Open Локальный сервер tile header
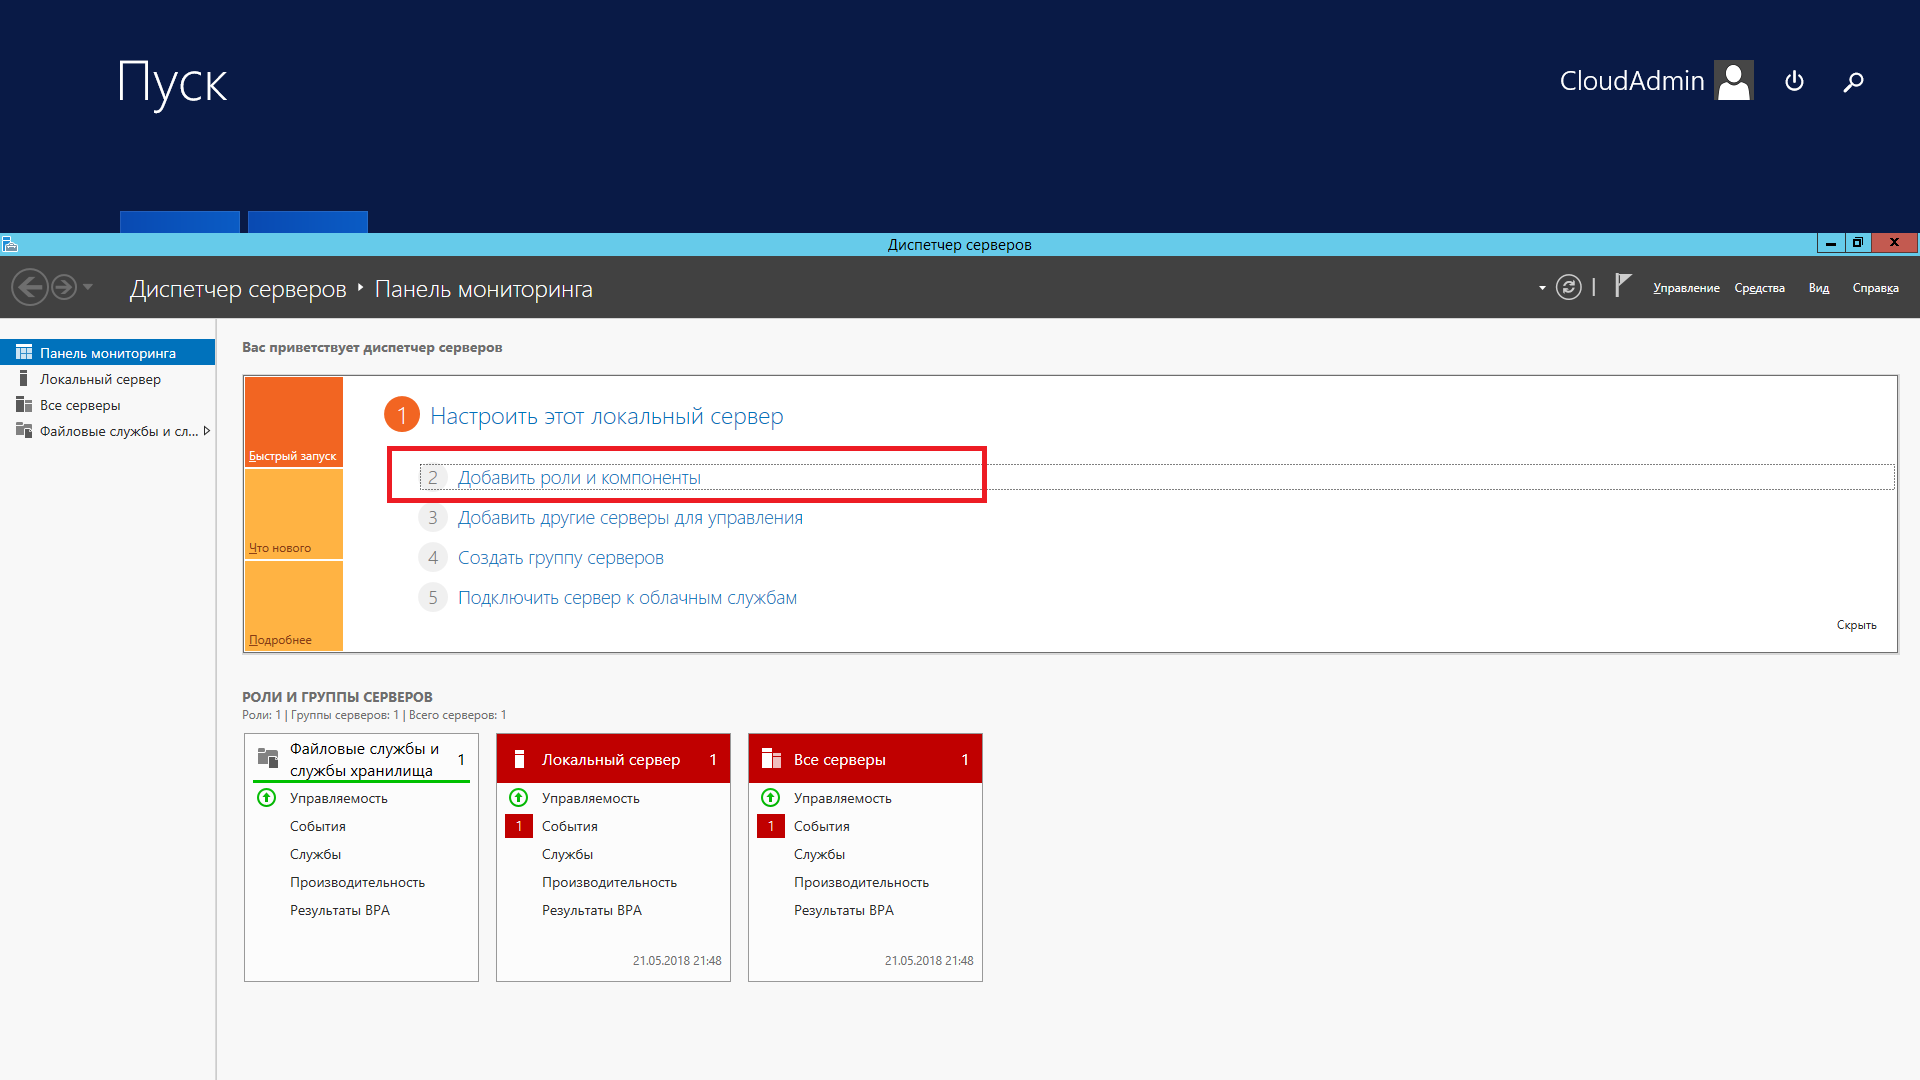This screenshot has width=1920, height=1080. (613, 759)
